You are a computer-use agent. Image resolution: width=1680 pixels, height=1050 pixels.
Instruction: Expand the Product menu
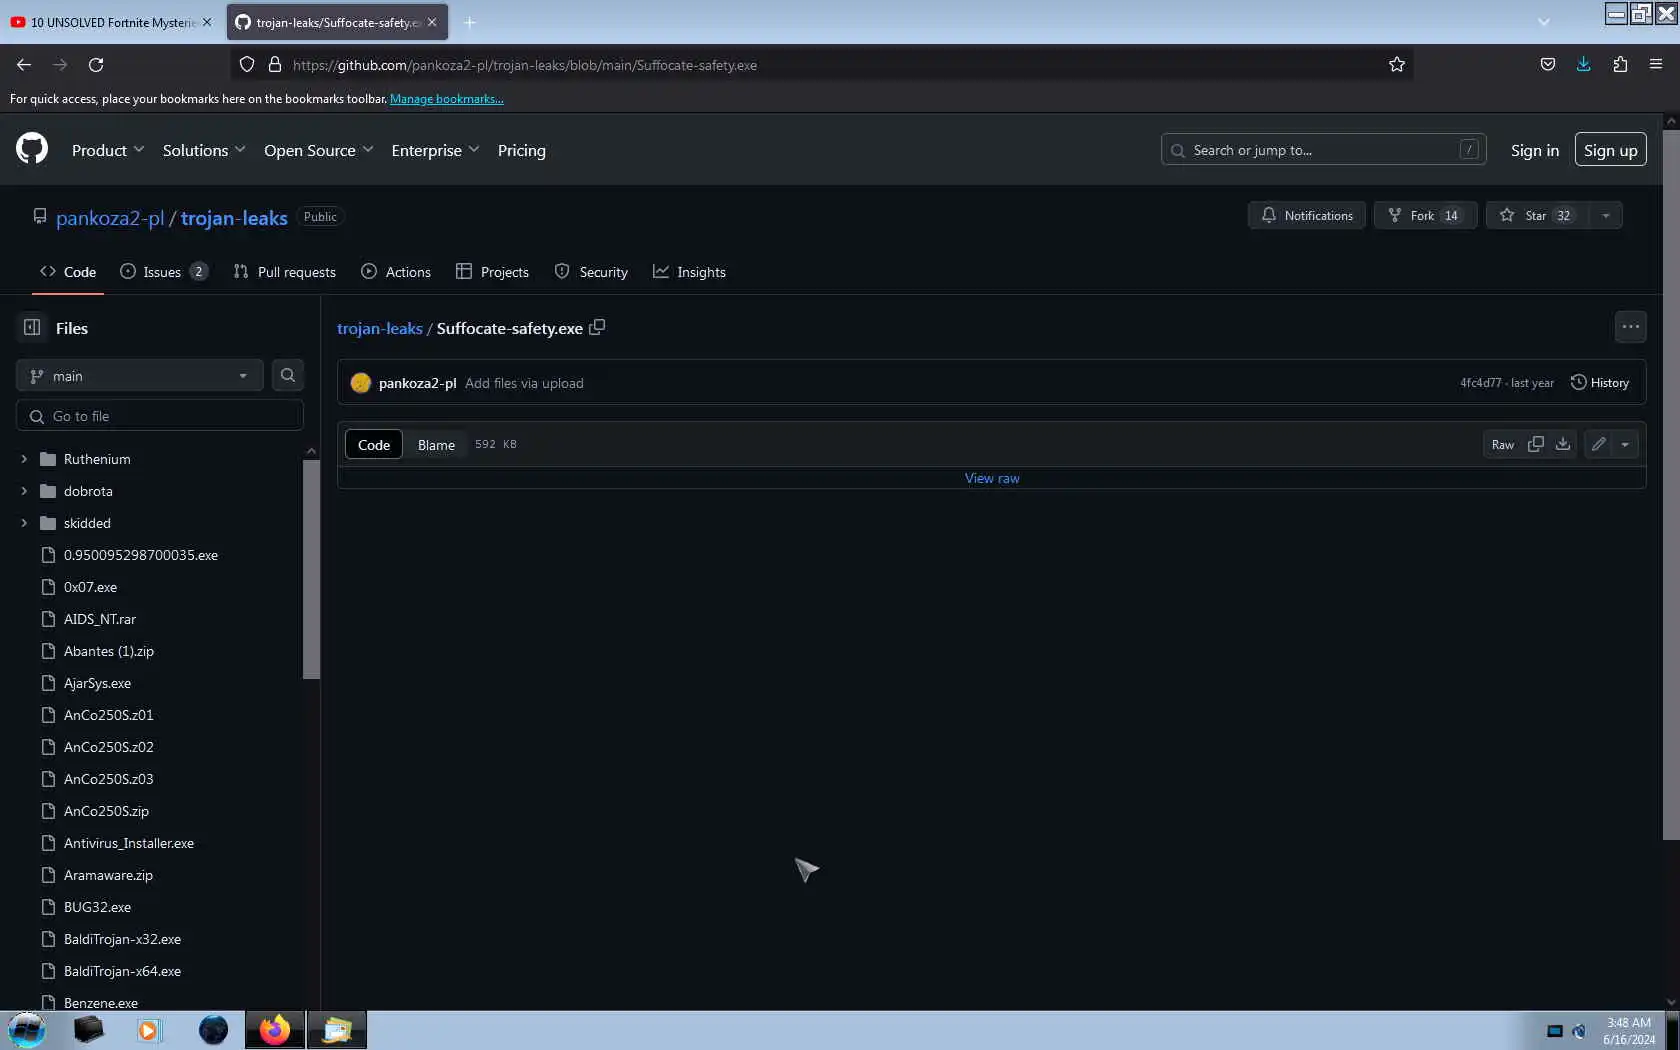(x=108, y=150)
